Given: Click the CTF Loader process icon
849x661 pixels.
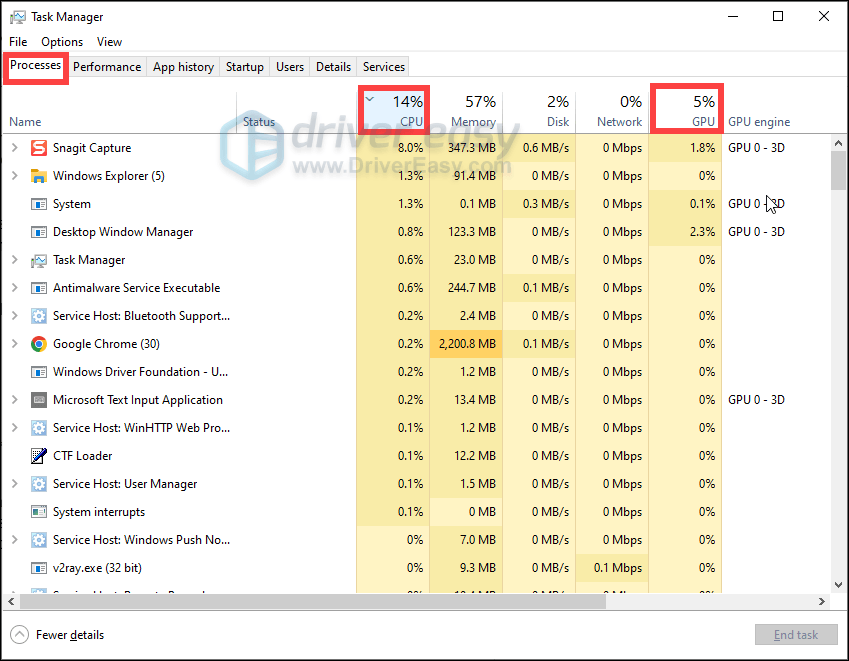Looking at the screenshot, I should (38, 455).
